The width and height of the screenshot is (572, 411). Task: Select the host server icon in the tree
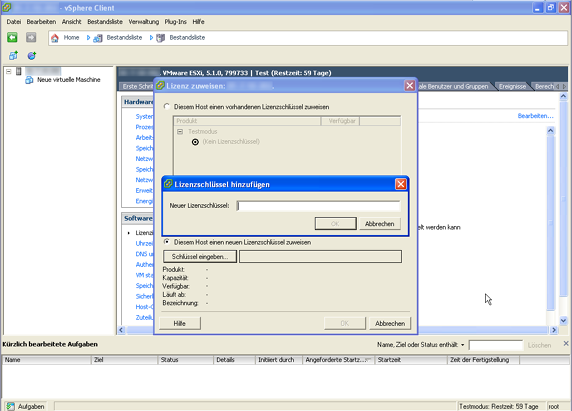point(19,71)
